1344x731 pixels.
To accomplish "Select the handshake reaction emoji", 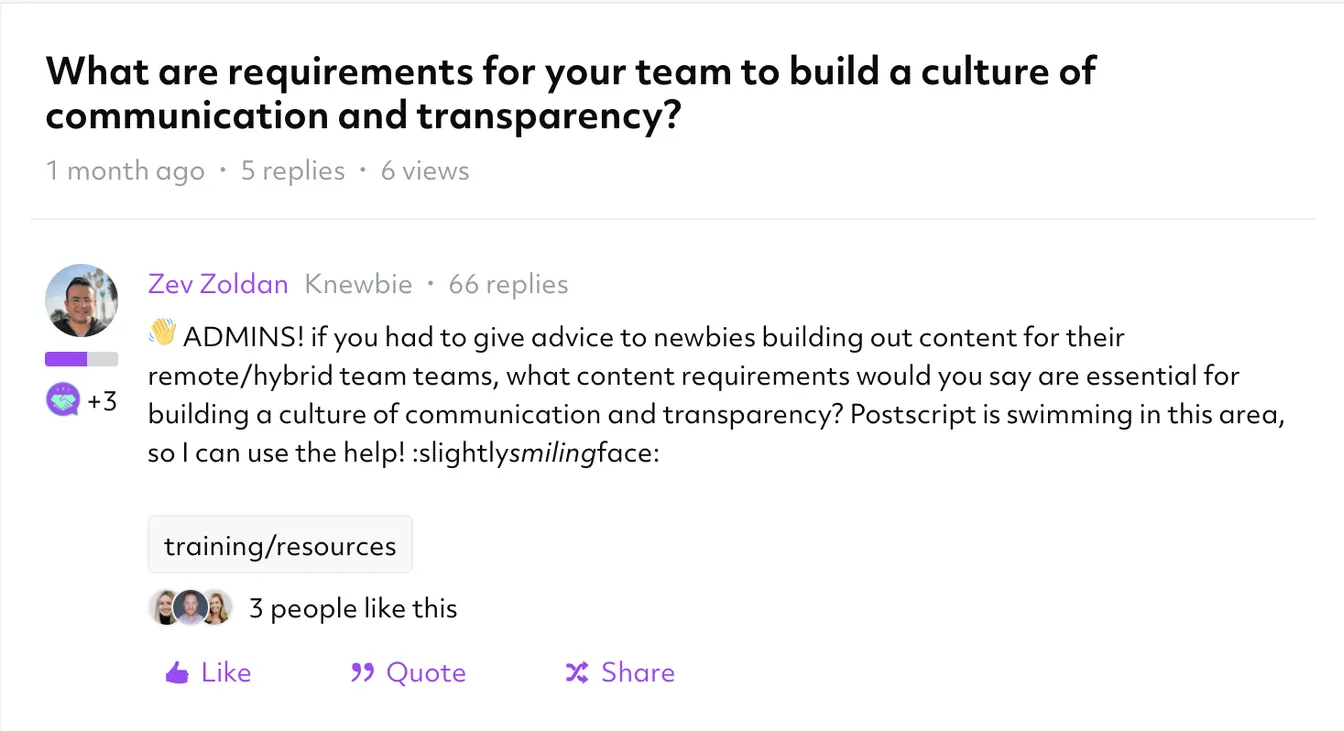I will click(63, 399).
